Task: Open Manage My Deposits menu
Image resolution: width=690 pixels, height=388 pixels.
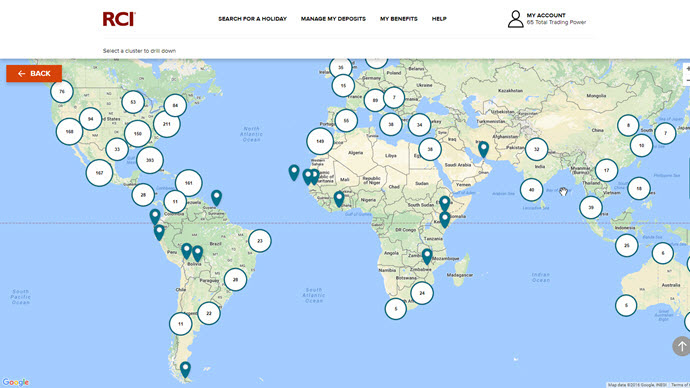Action: 333,19
